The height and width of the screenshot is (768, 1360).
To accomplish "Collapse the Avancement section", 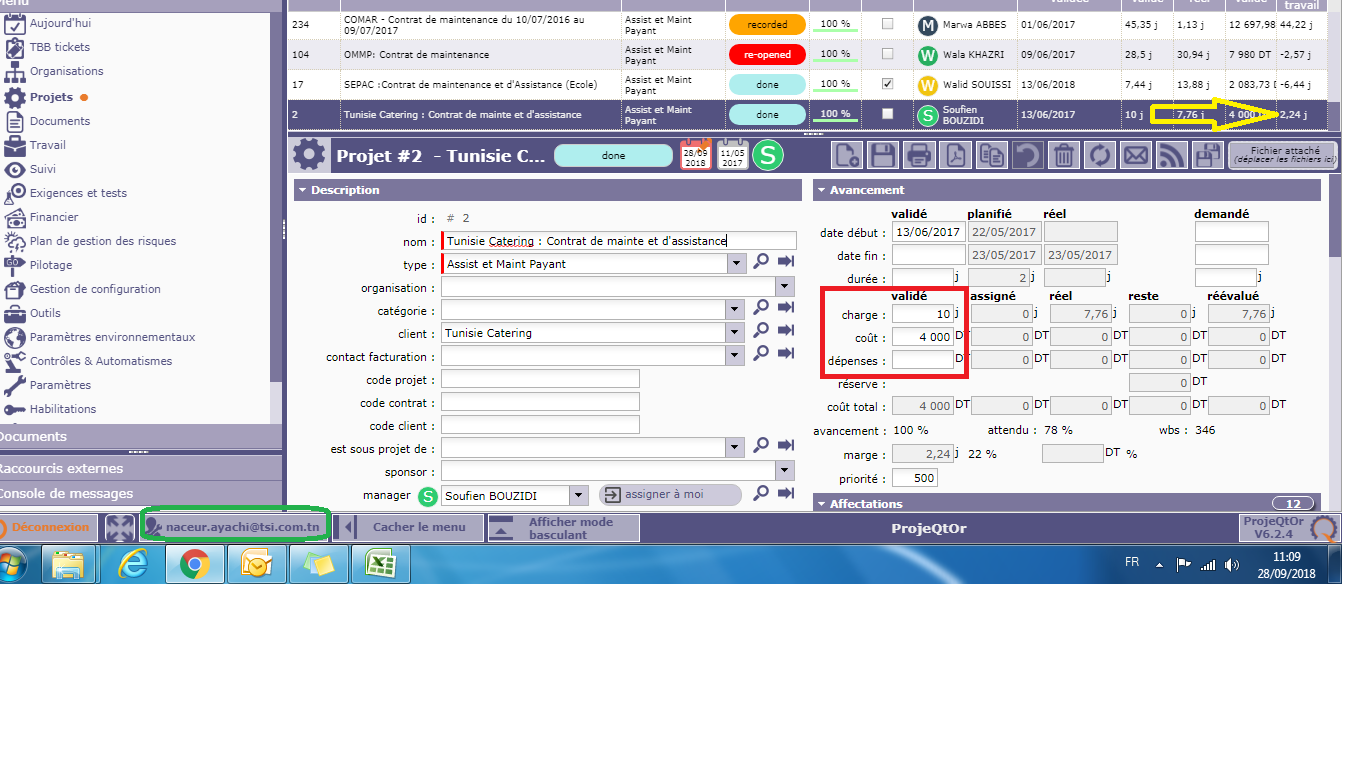I will pos(1067,190).
